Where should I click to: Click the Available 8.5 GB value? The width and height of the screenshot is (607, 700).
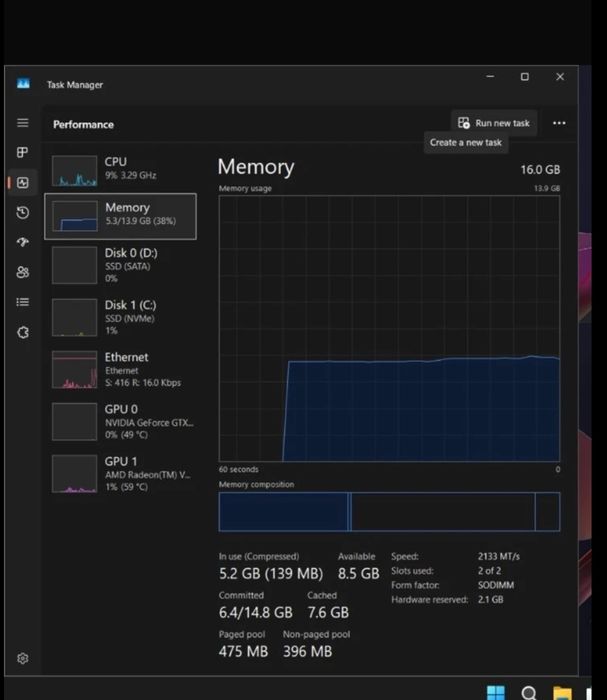coord(358,573)
